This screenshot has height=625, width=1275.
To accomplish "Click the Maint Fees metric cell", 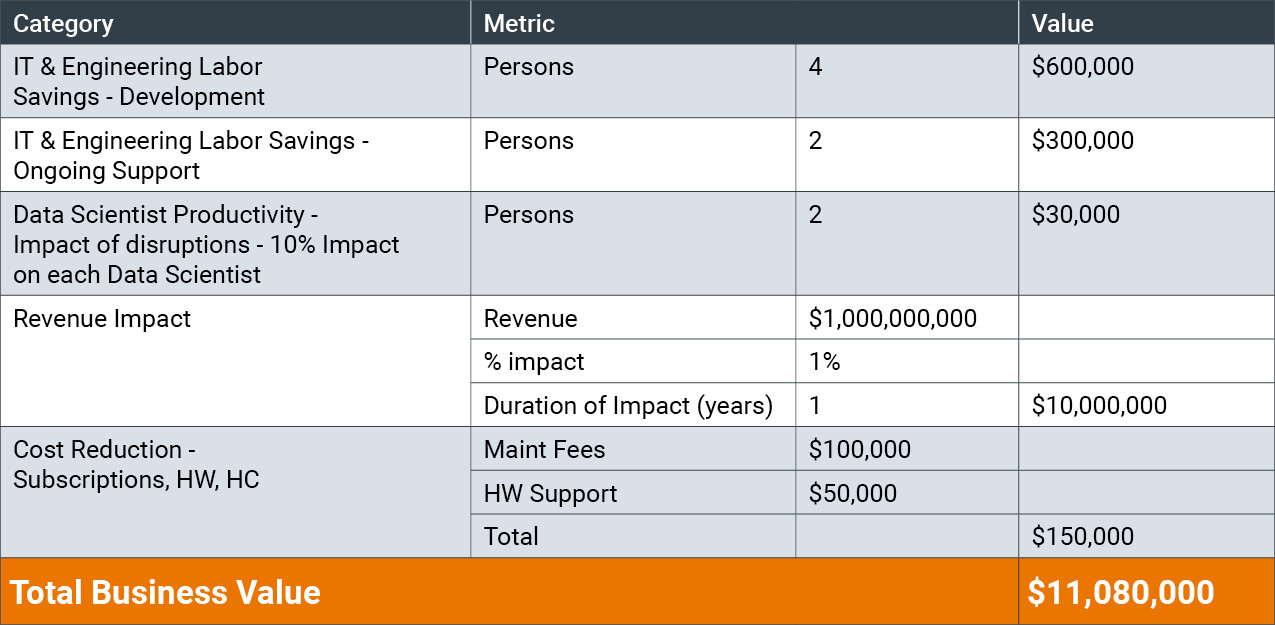I will click(x=544, y=450).
